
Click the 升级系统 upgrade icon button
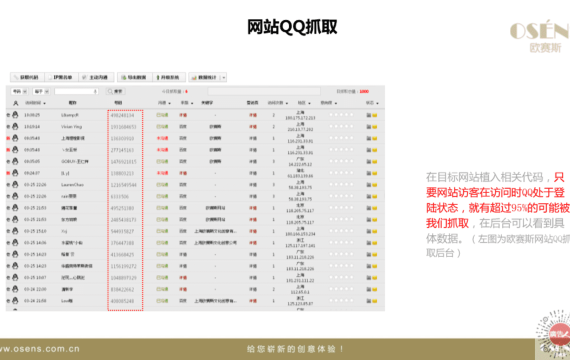pos(169,77)
